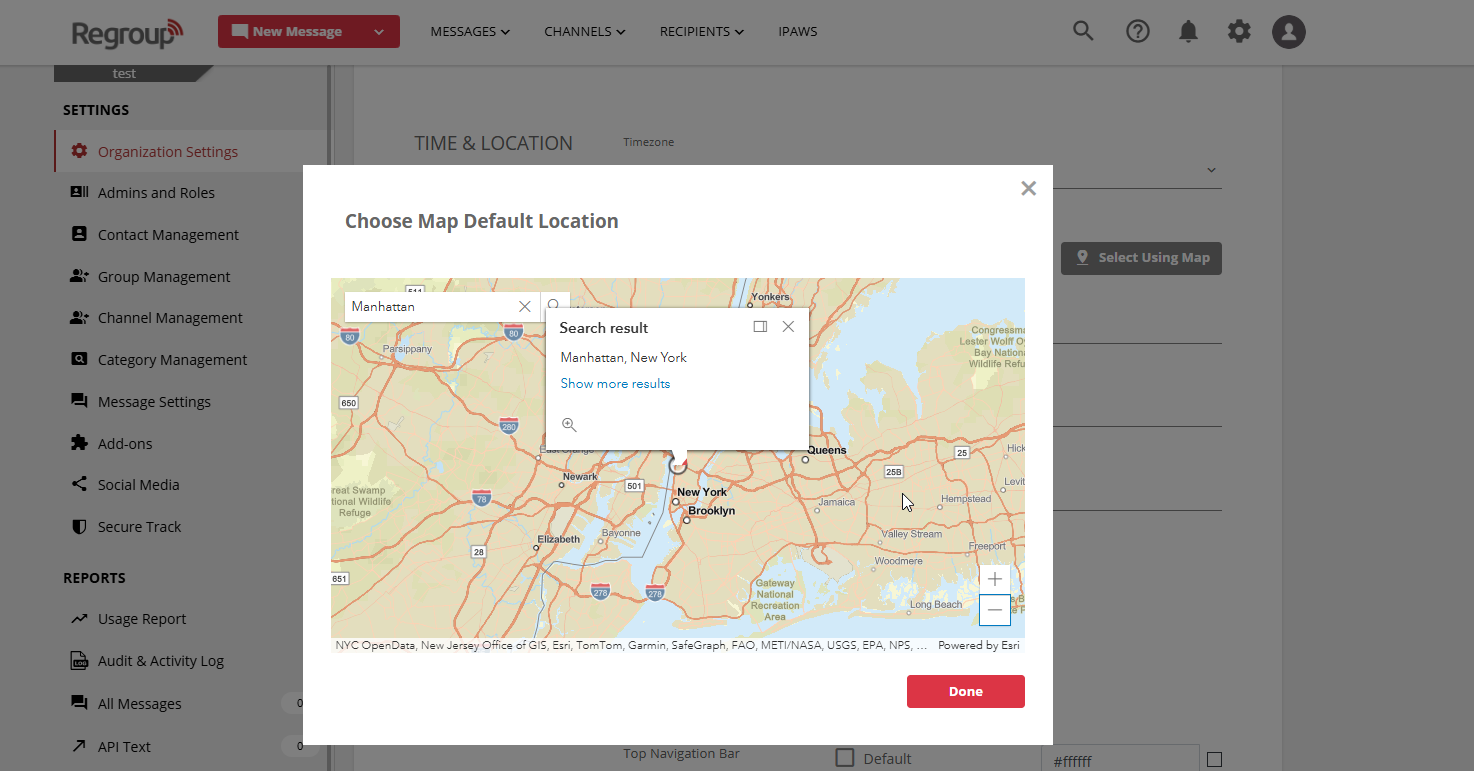Open the notifications bell
The image size is (1474, 771).
[1188, 32]
